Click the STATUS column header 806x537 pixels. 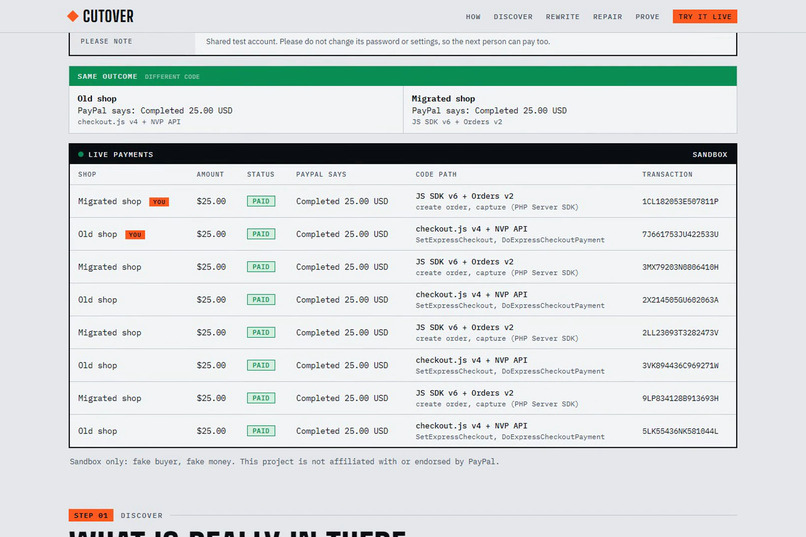click(x=260, y=174)
